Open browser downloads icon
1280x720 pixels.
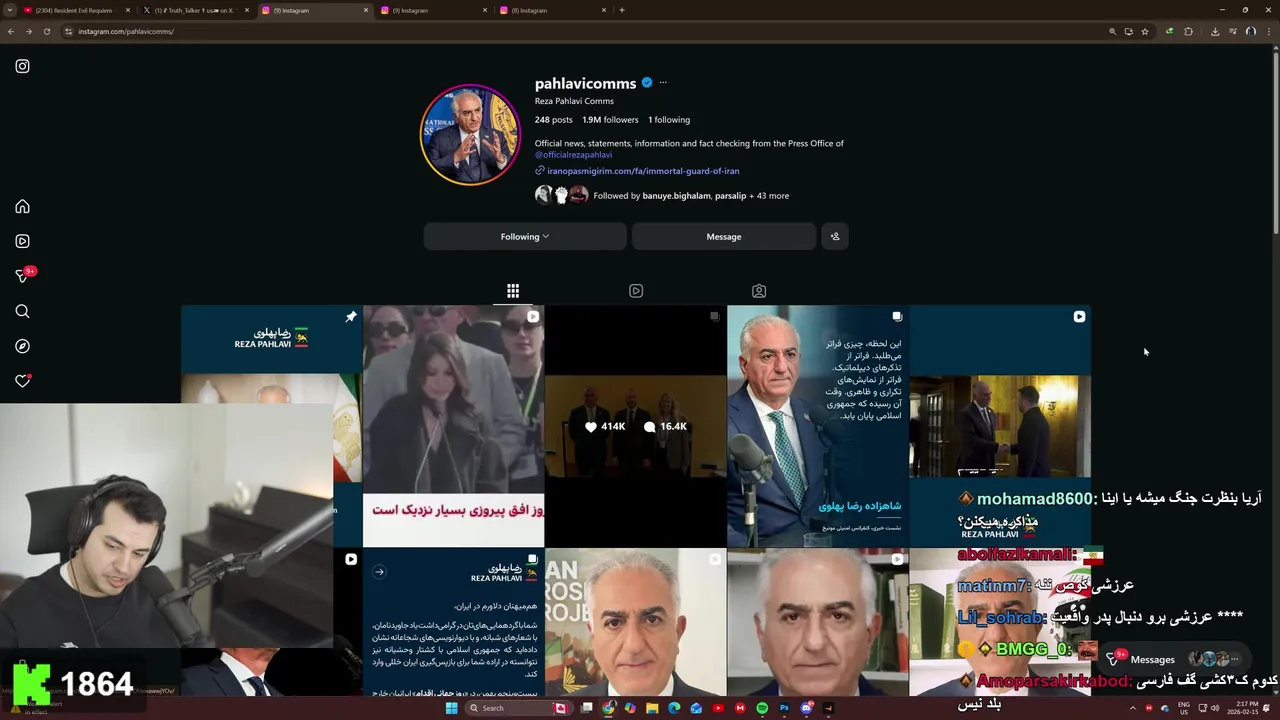click(1215, 31)
